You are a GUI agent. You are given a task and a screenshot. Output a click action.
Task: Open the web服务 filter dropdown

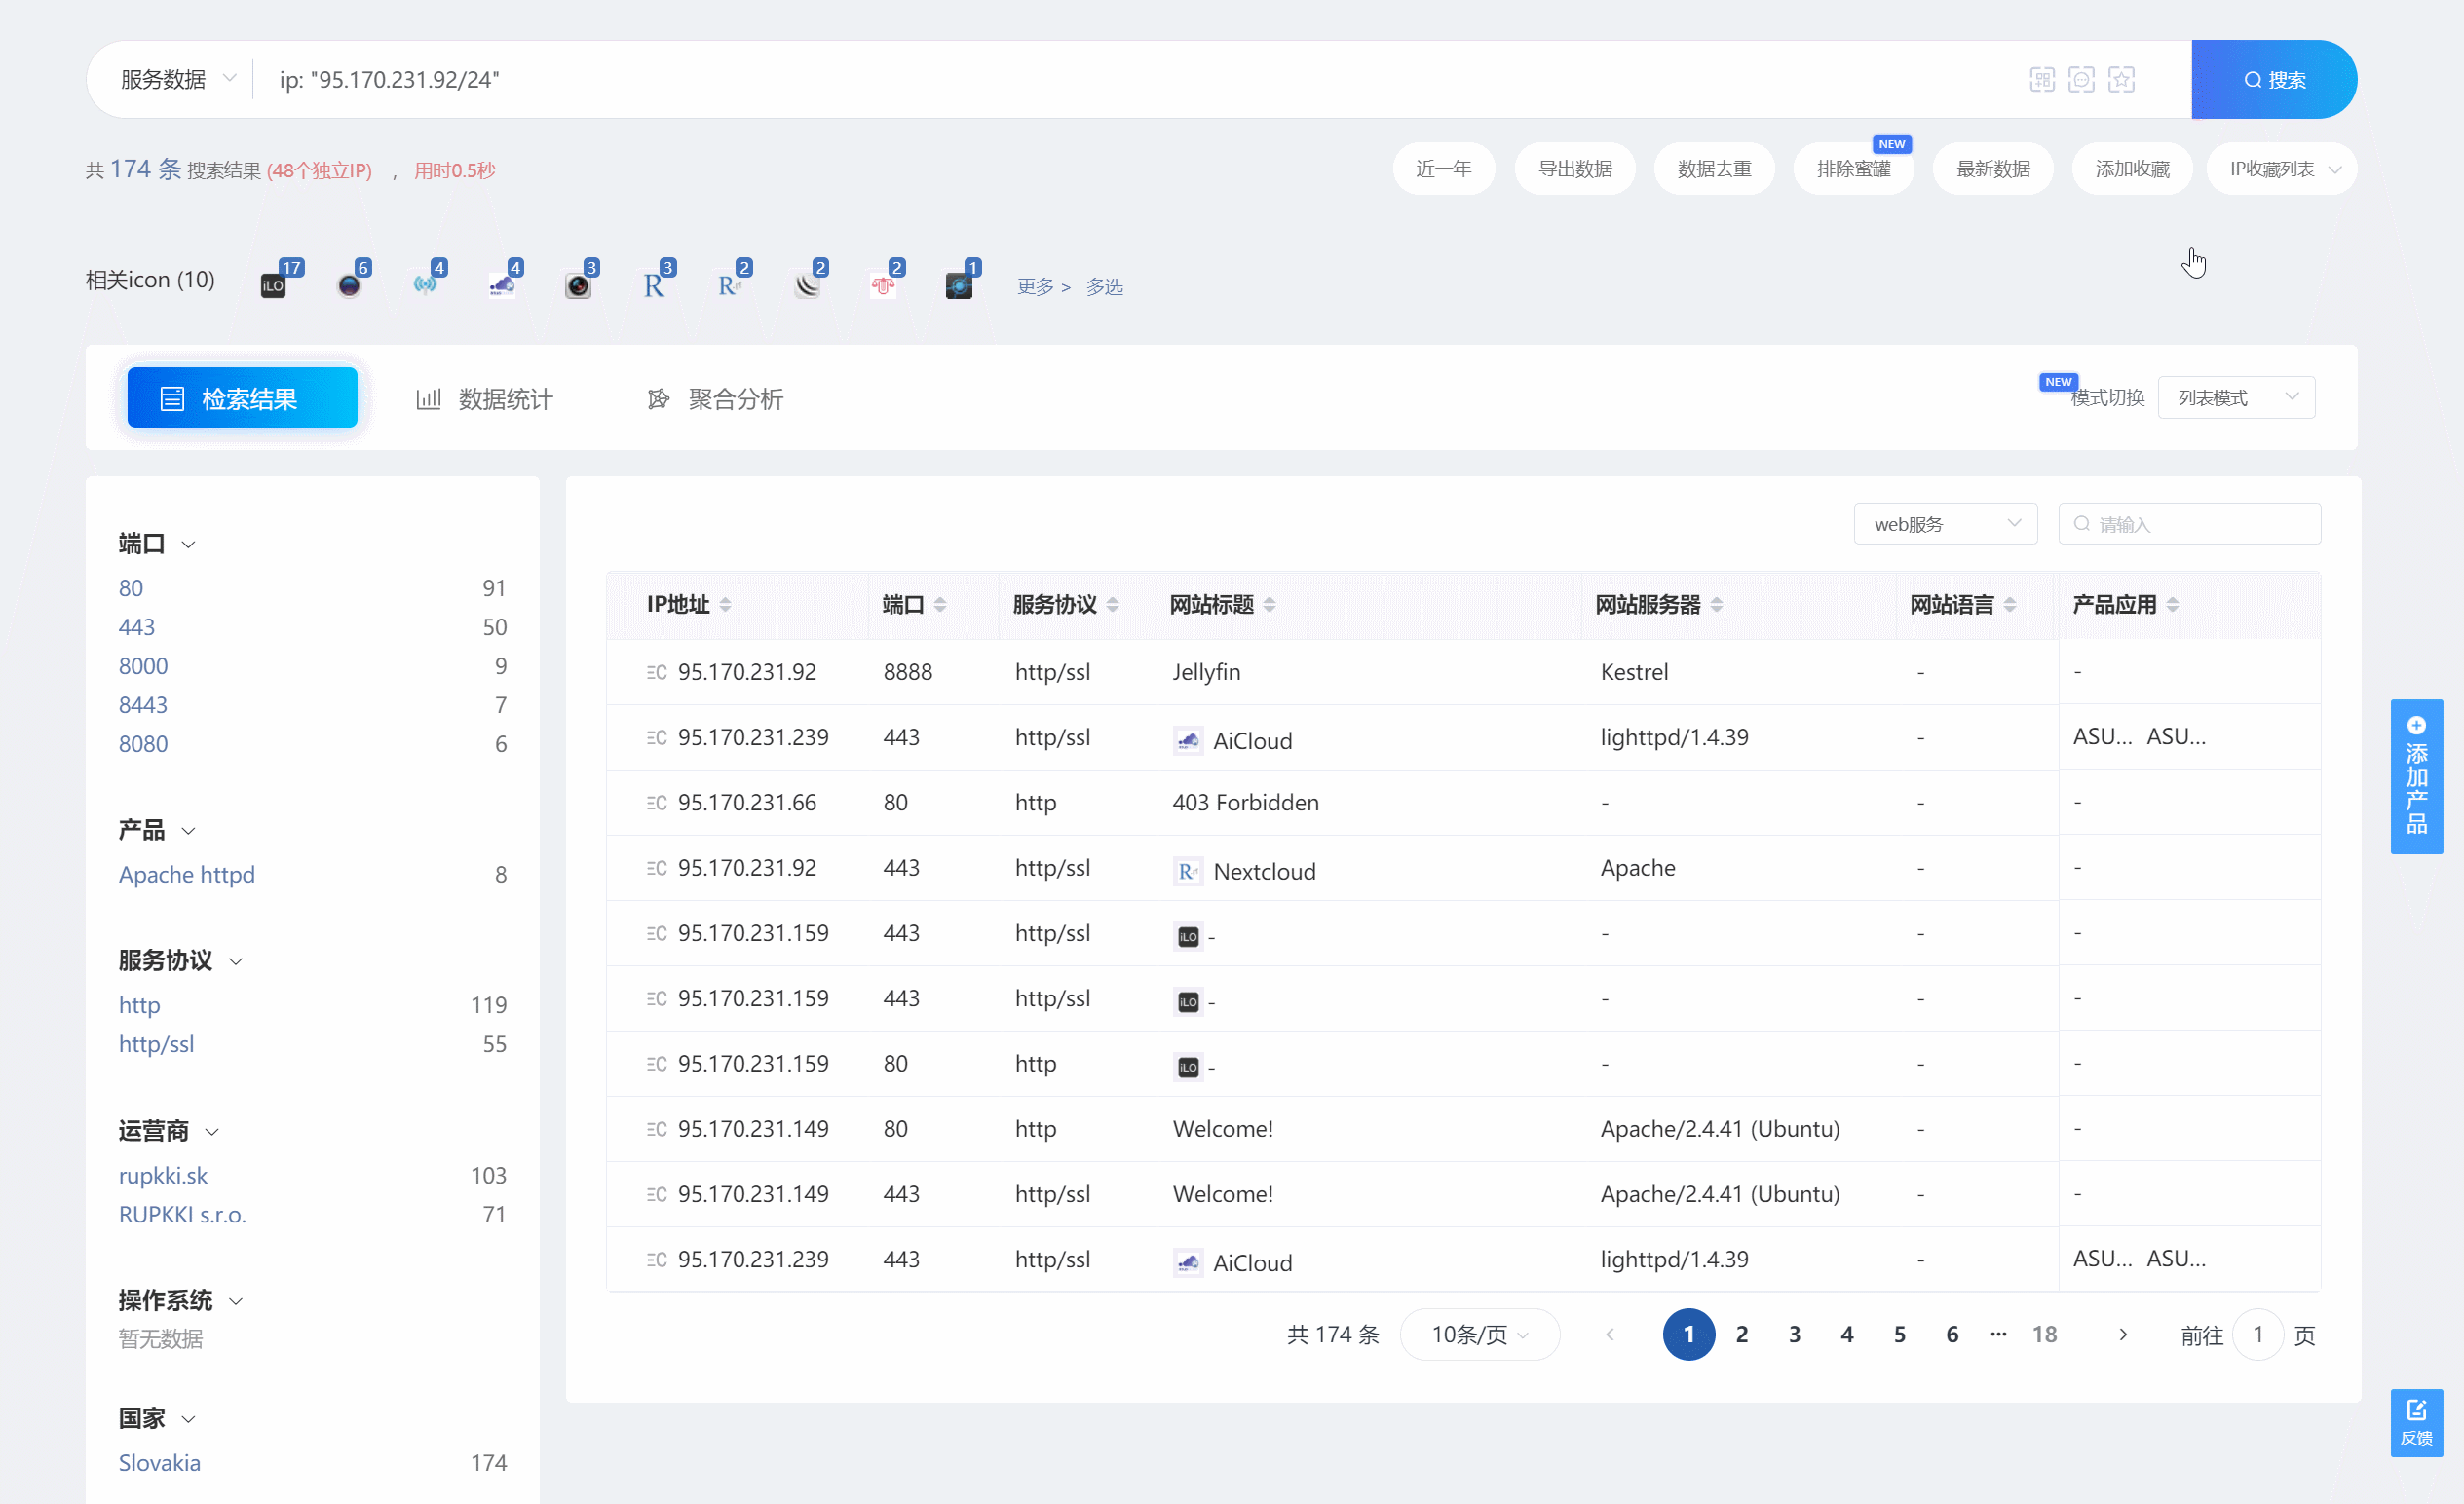1945,524
